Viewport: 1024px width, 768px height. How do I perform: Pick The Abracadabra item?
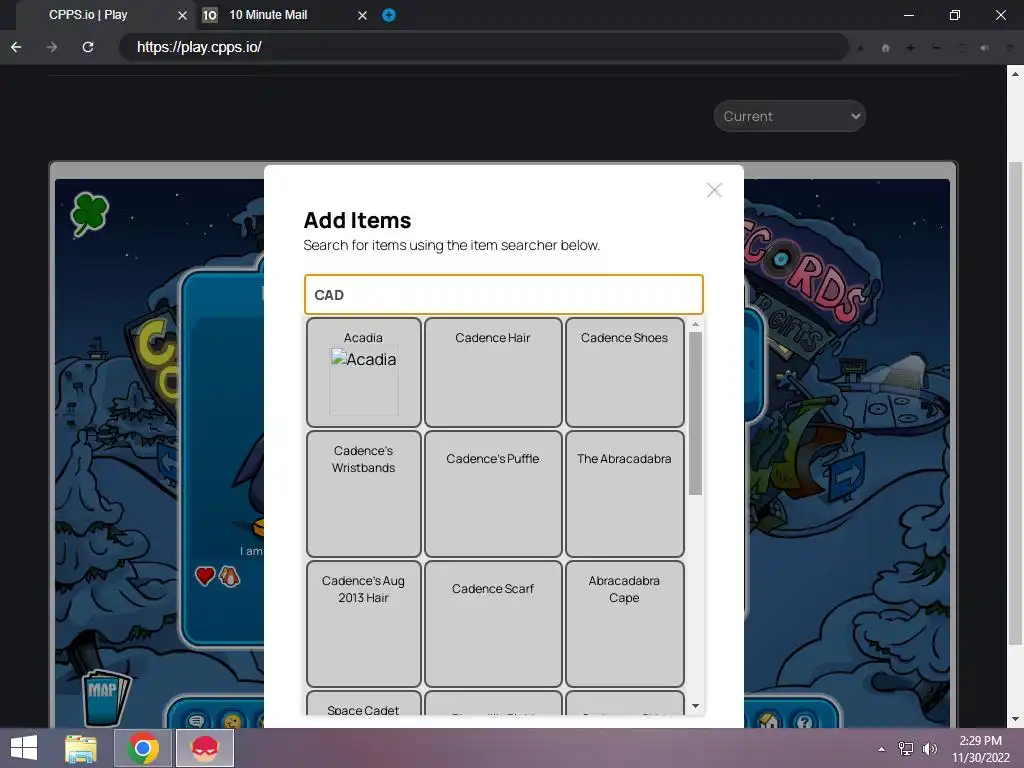[624, 494]
